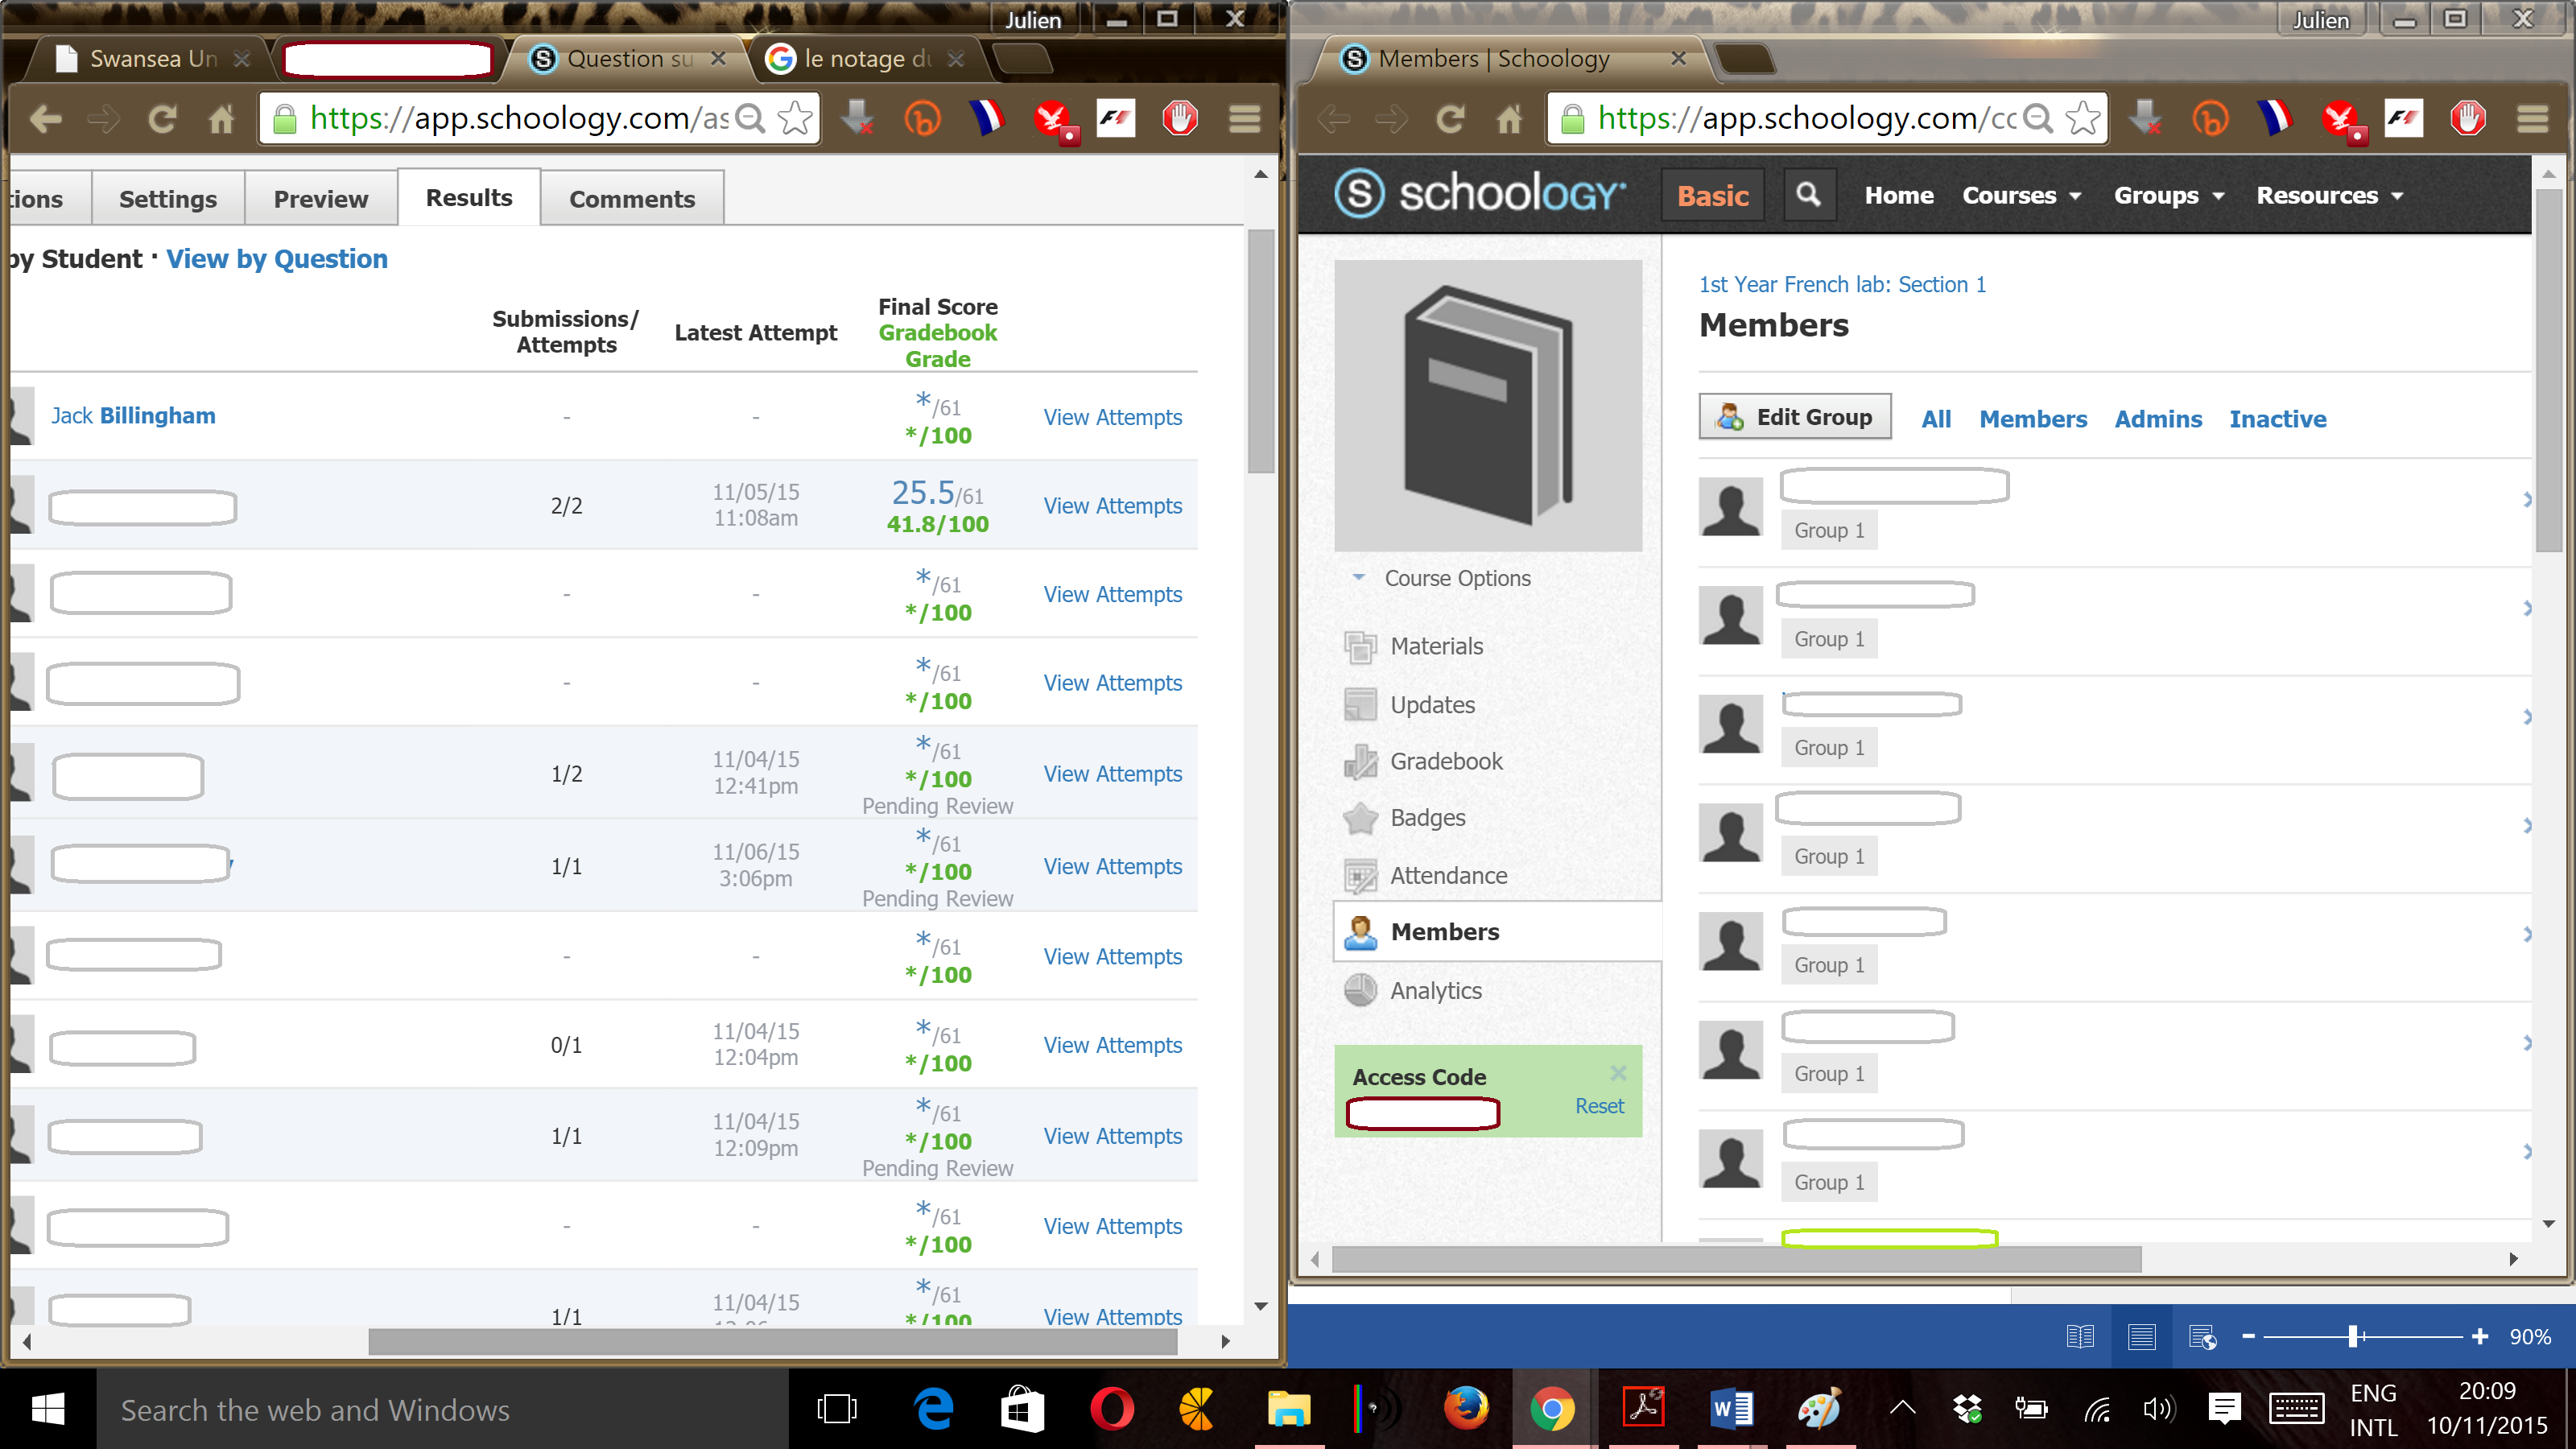Switch to the Settings tab
Screen dimensions: 2576x1449
point(167,199)
